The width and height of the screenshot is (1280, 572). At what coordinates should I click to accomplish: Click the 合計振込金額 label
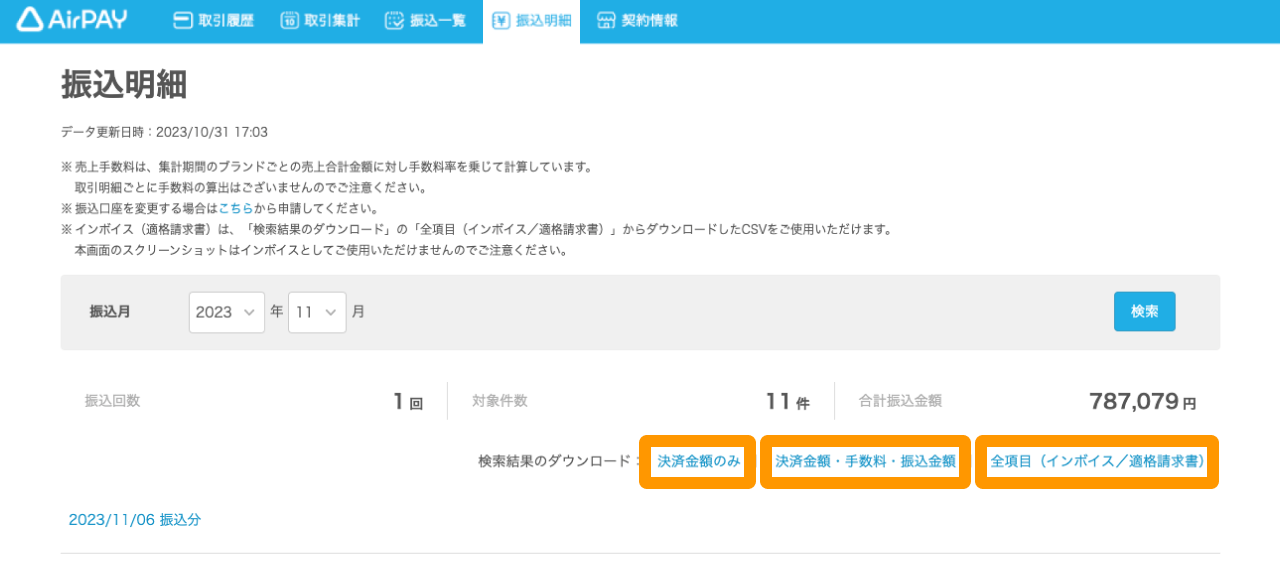[900, 401]
